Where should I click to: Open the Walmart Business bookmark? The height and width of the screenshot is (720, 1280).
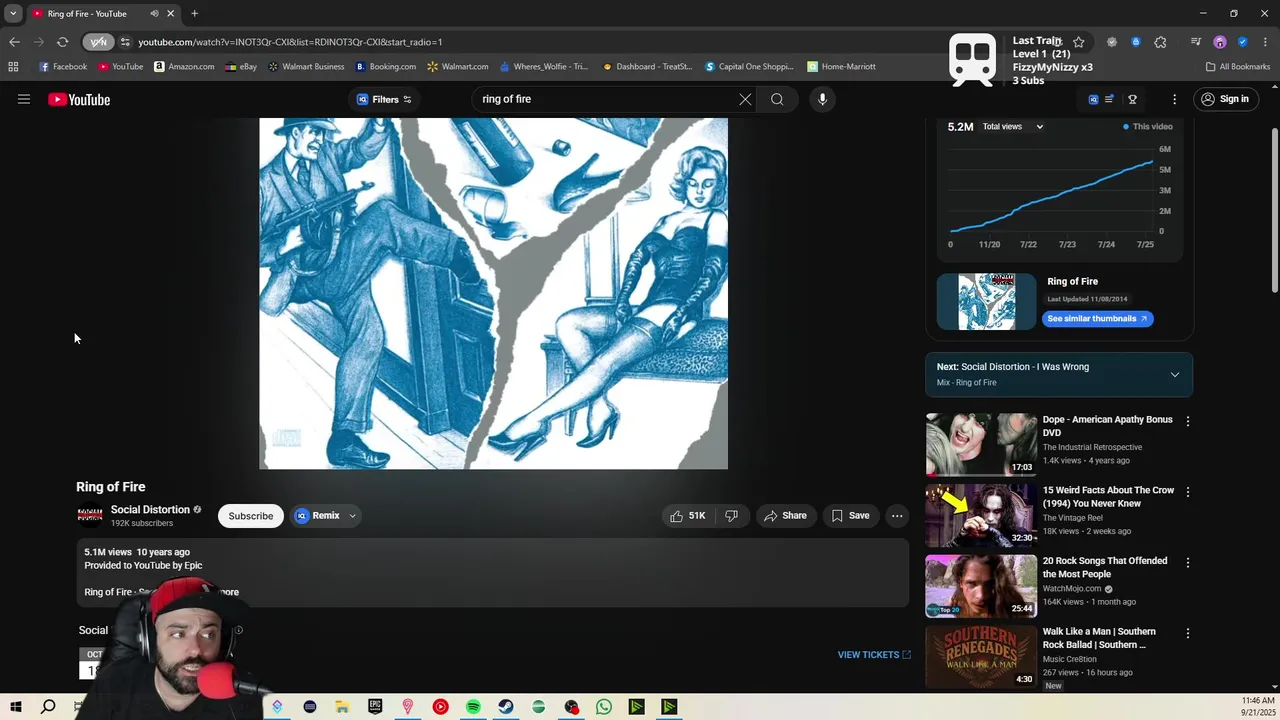point(306,67)
